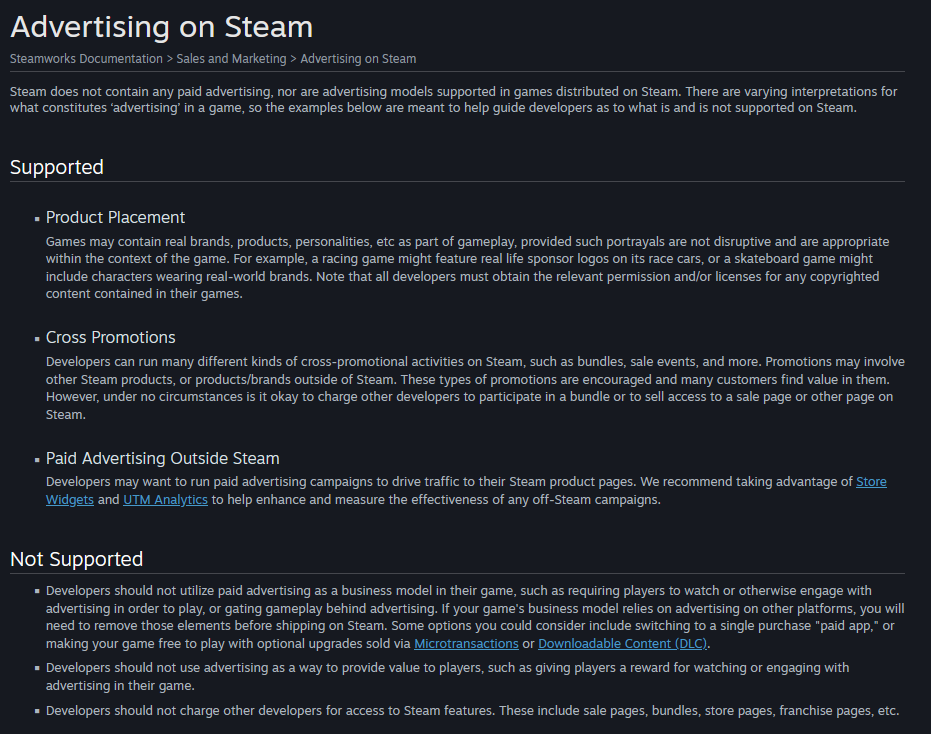Image resolution: width=931 pixels, height=734 pixels.
Task: Click the Advertising on Steam breadcrumb
Action: (x=358, y=59)
